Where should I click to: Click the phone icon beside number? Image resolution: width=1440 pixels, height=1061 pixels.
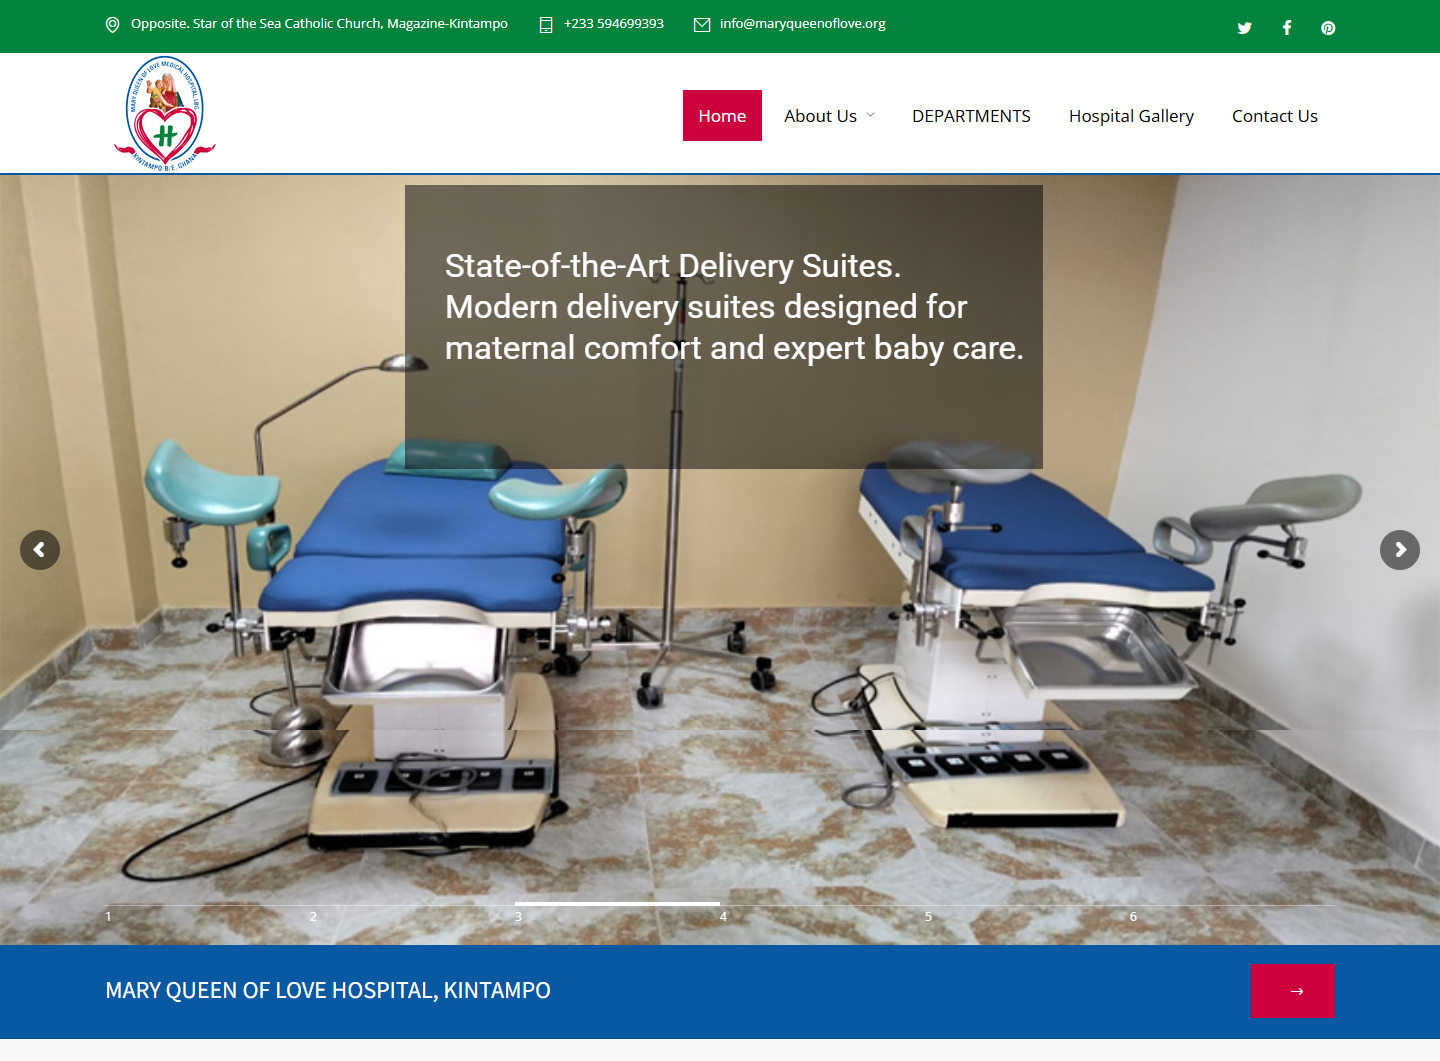[546, 25]
